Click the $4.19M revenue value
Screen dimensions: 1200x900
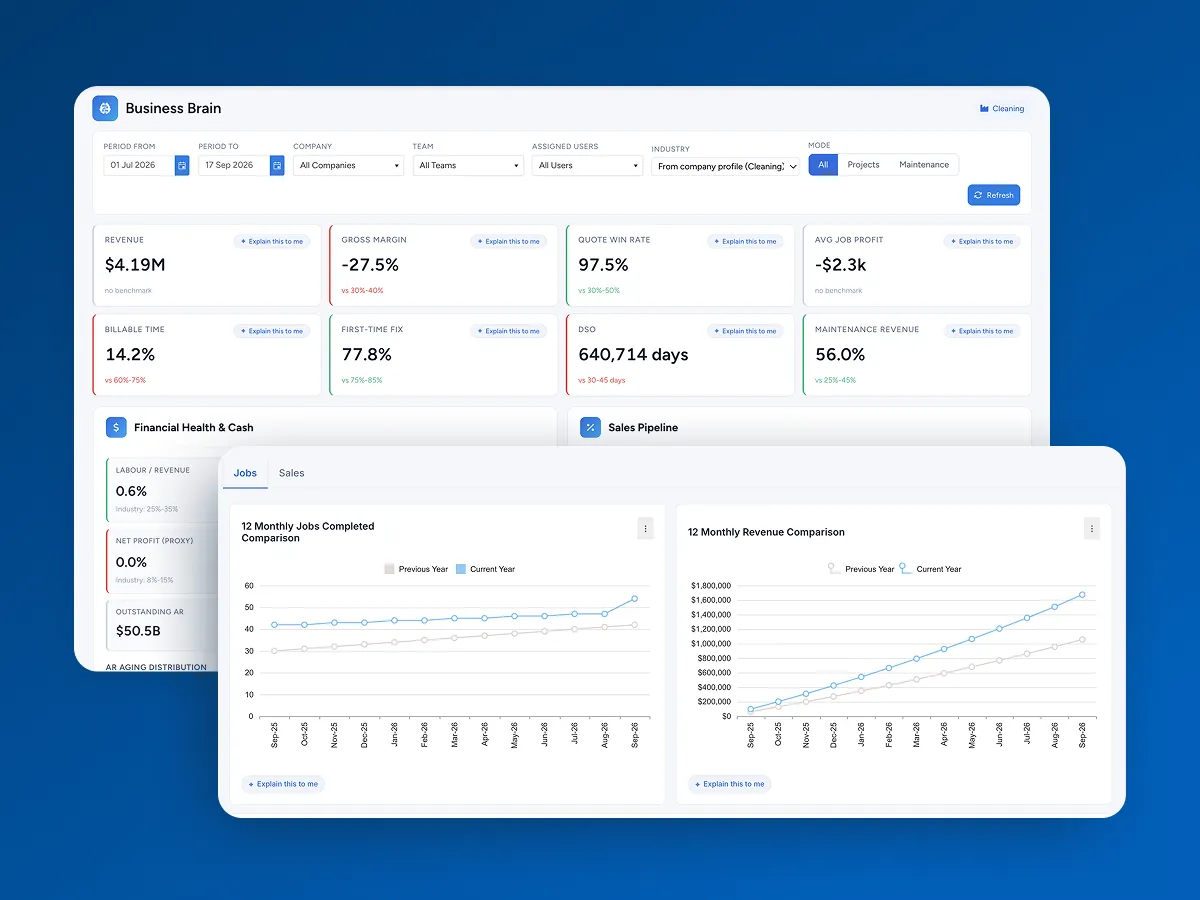(135, 265)
